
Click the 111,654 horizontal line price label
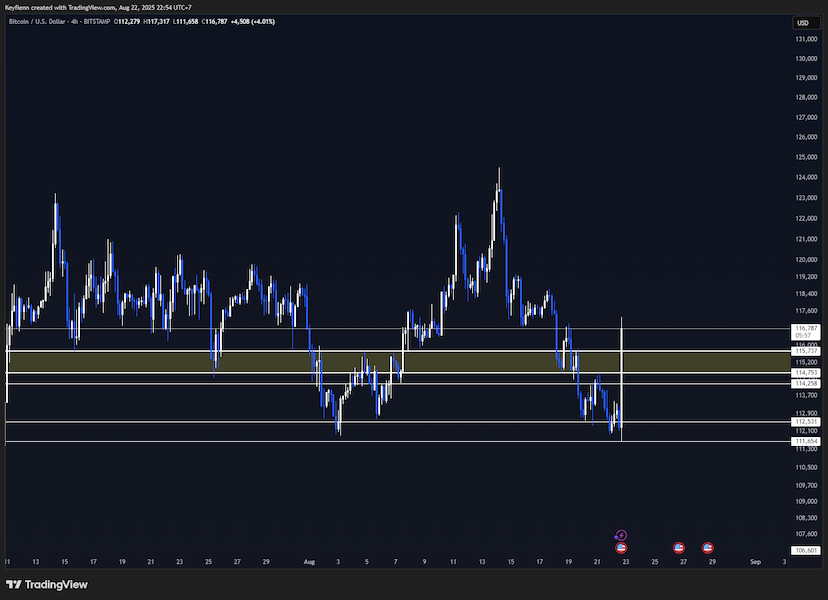[x=806, y=441]
